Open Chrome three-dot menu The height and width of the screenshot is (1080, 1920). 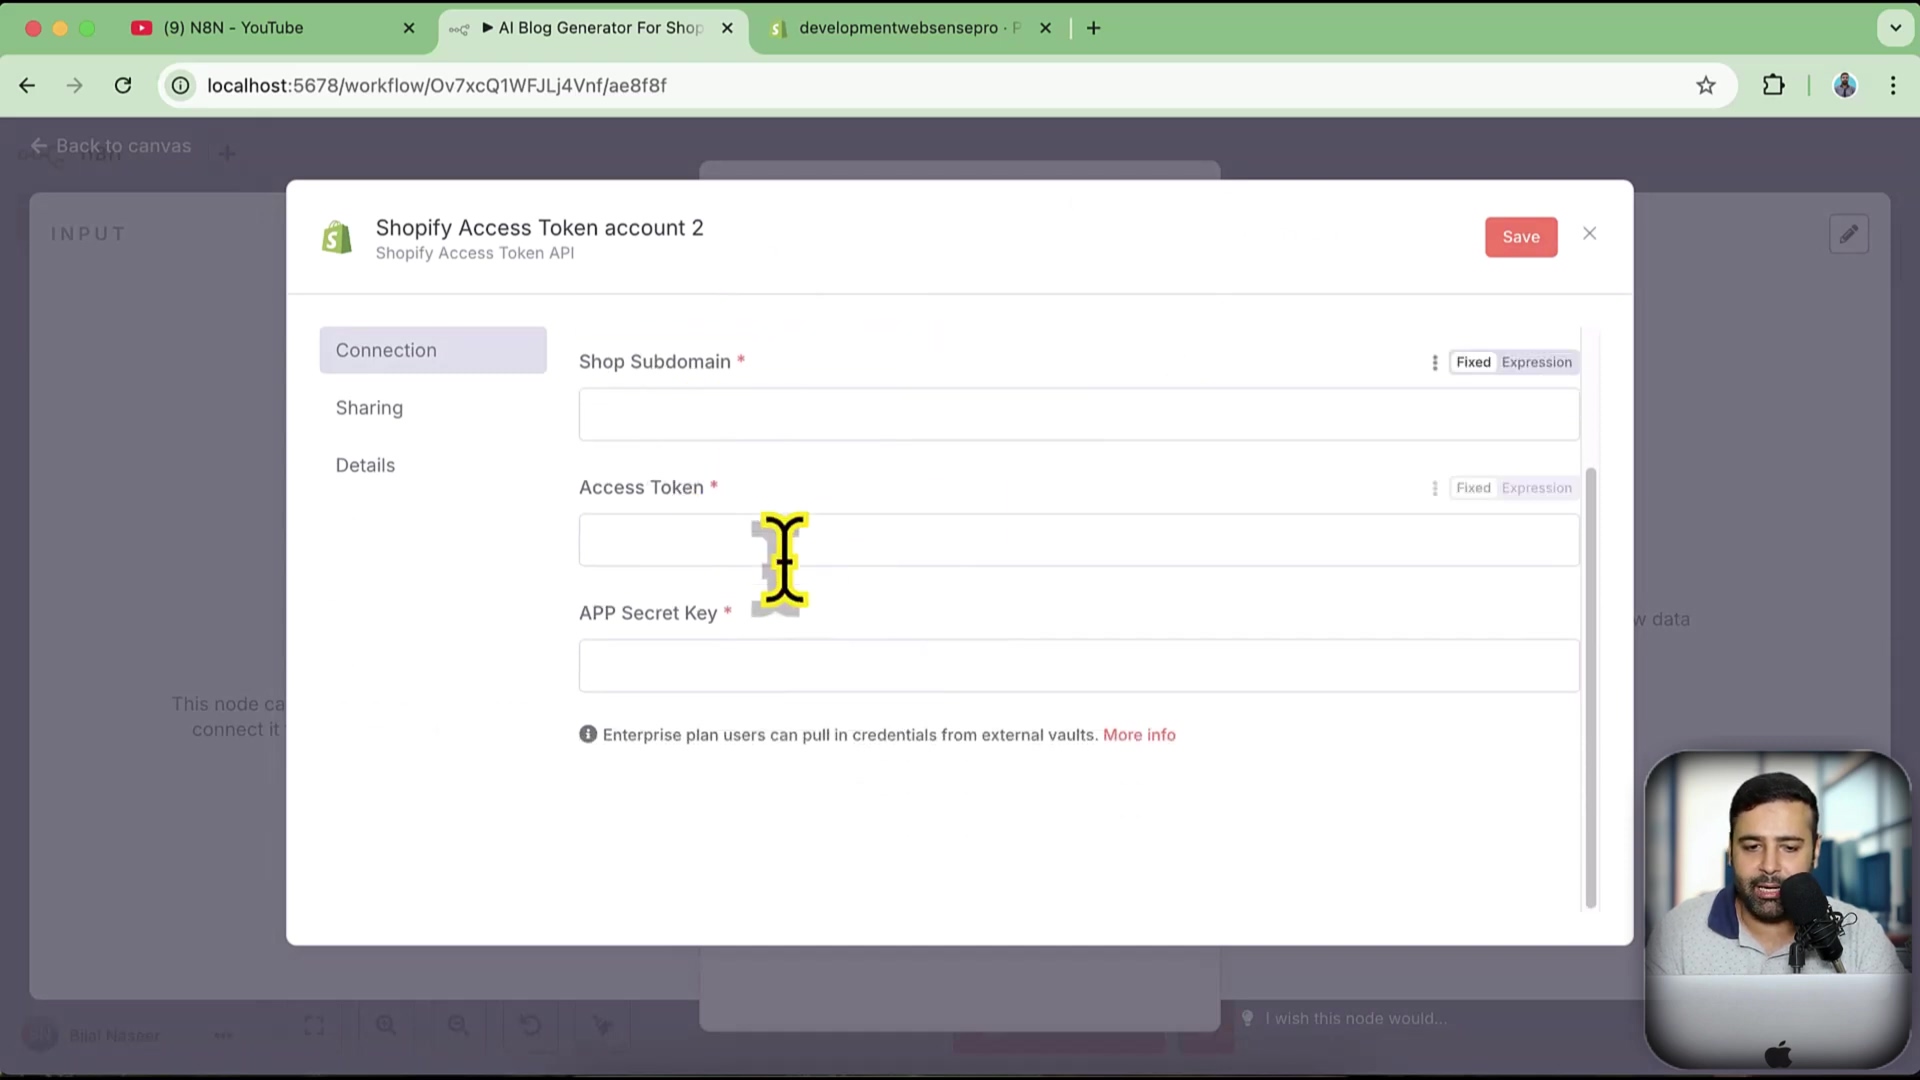click(x=1893, y=86)
